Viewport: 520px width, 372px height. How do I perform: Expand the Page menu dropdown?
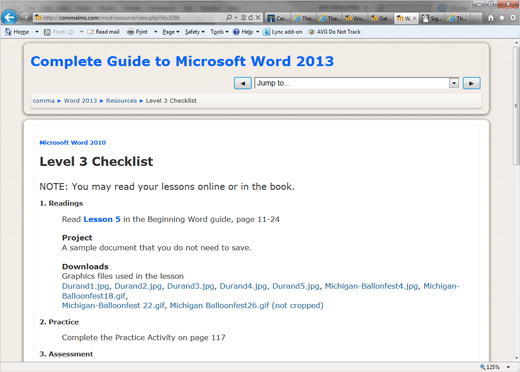tap(171, 32)
